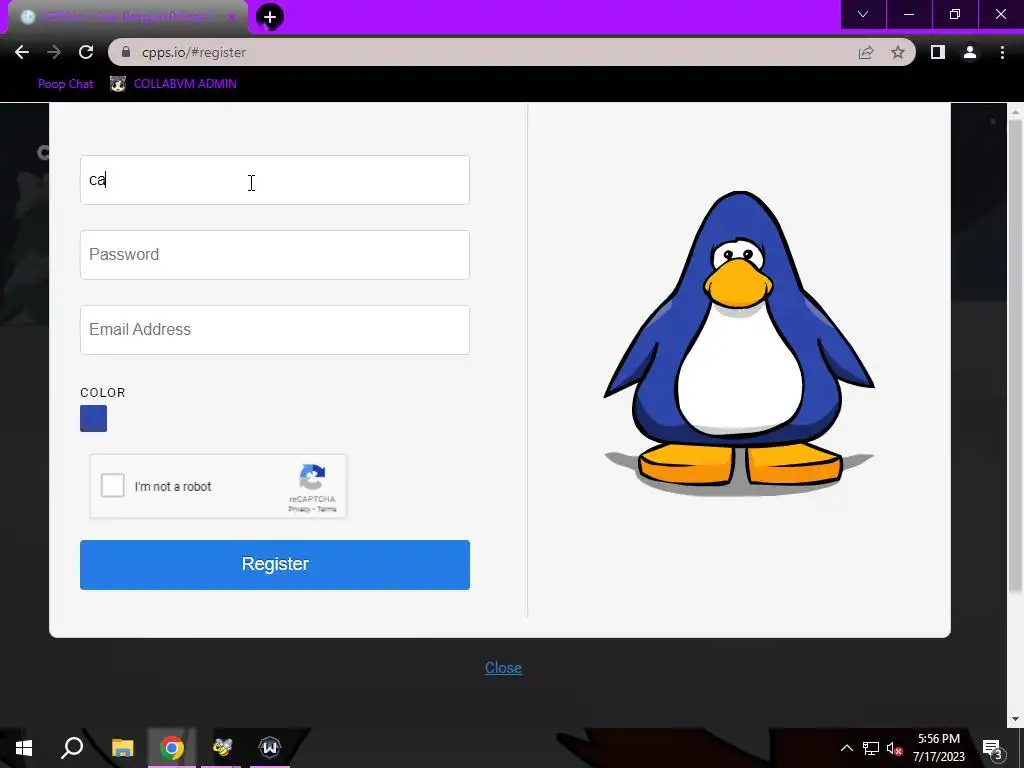Click the Close link below the form
The width and height of the screenshot is (1024, 768).
(x=503, y=667)
